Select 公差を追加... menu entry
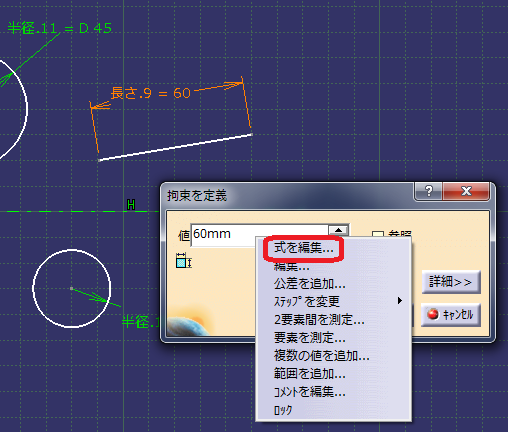 point(310,284)
